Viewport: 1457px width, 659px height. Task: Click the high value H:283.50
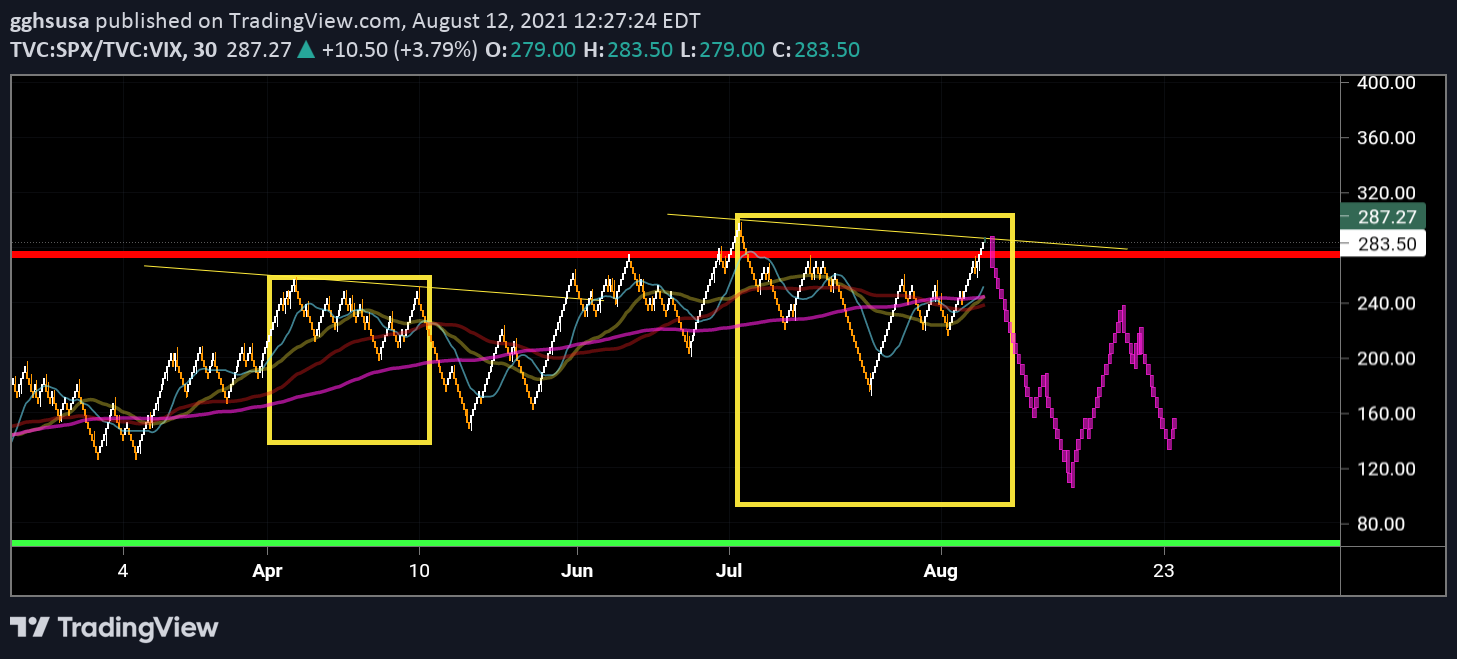click(628, 49)
